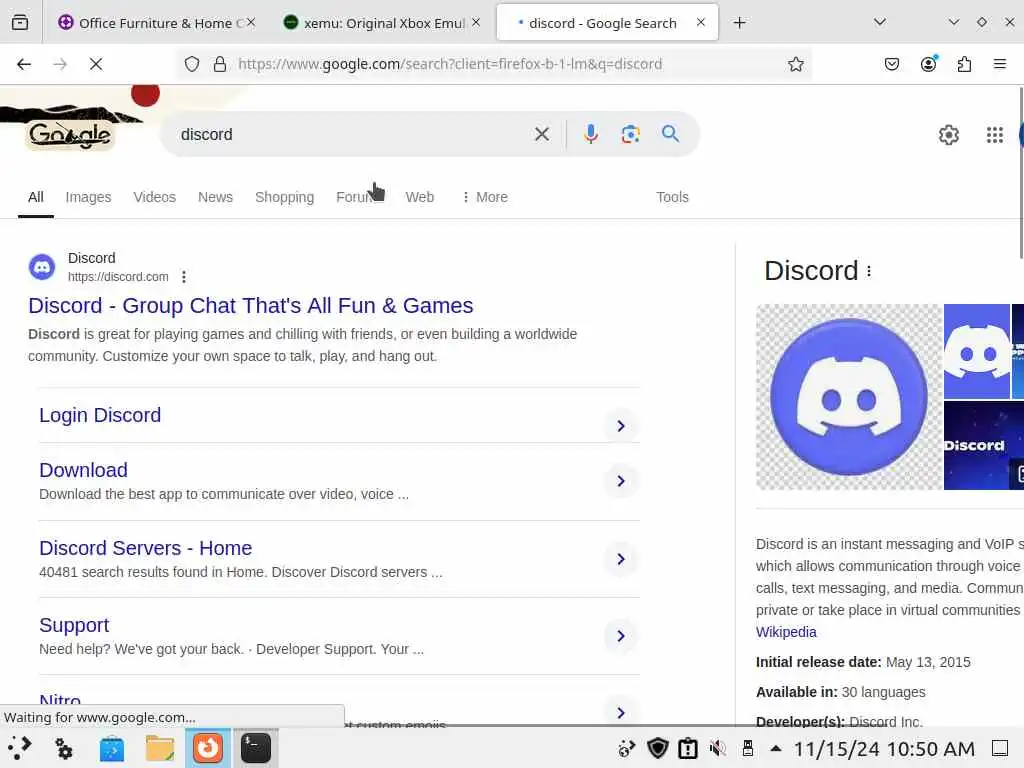Open Google apps grid
The height and width of the screenshot is (768, 1024).
coord(994,135)
